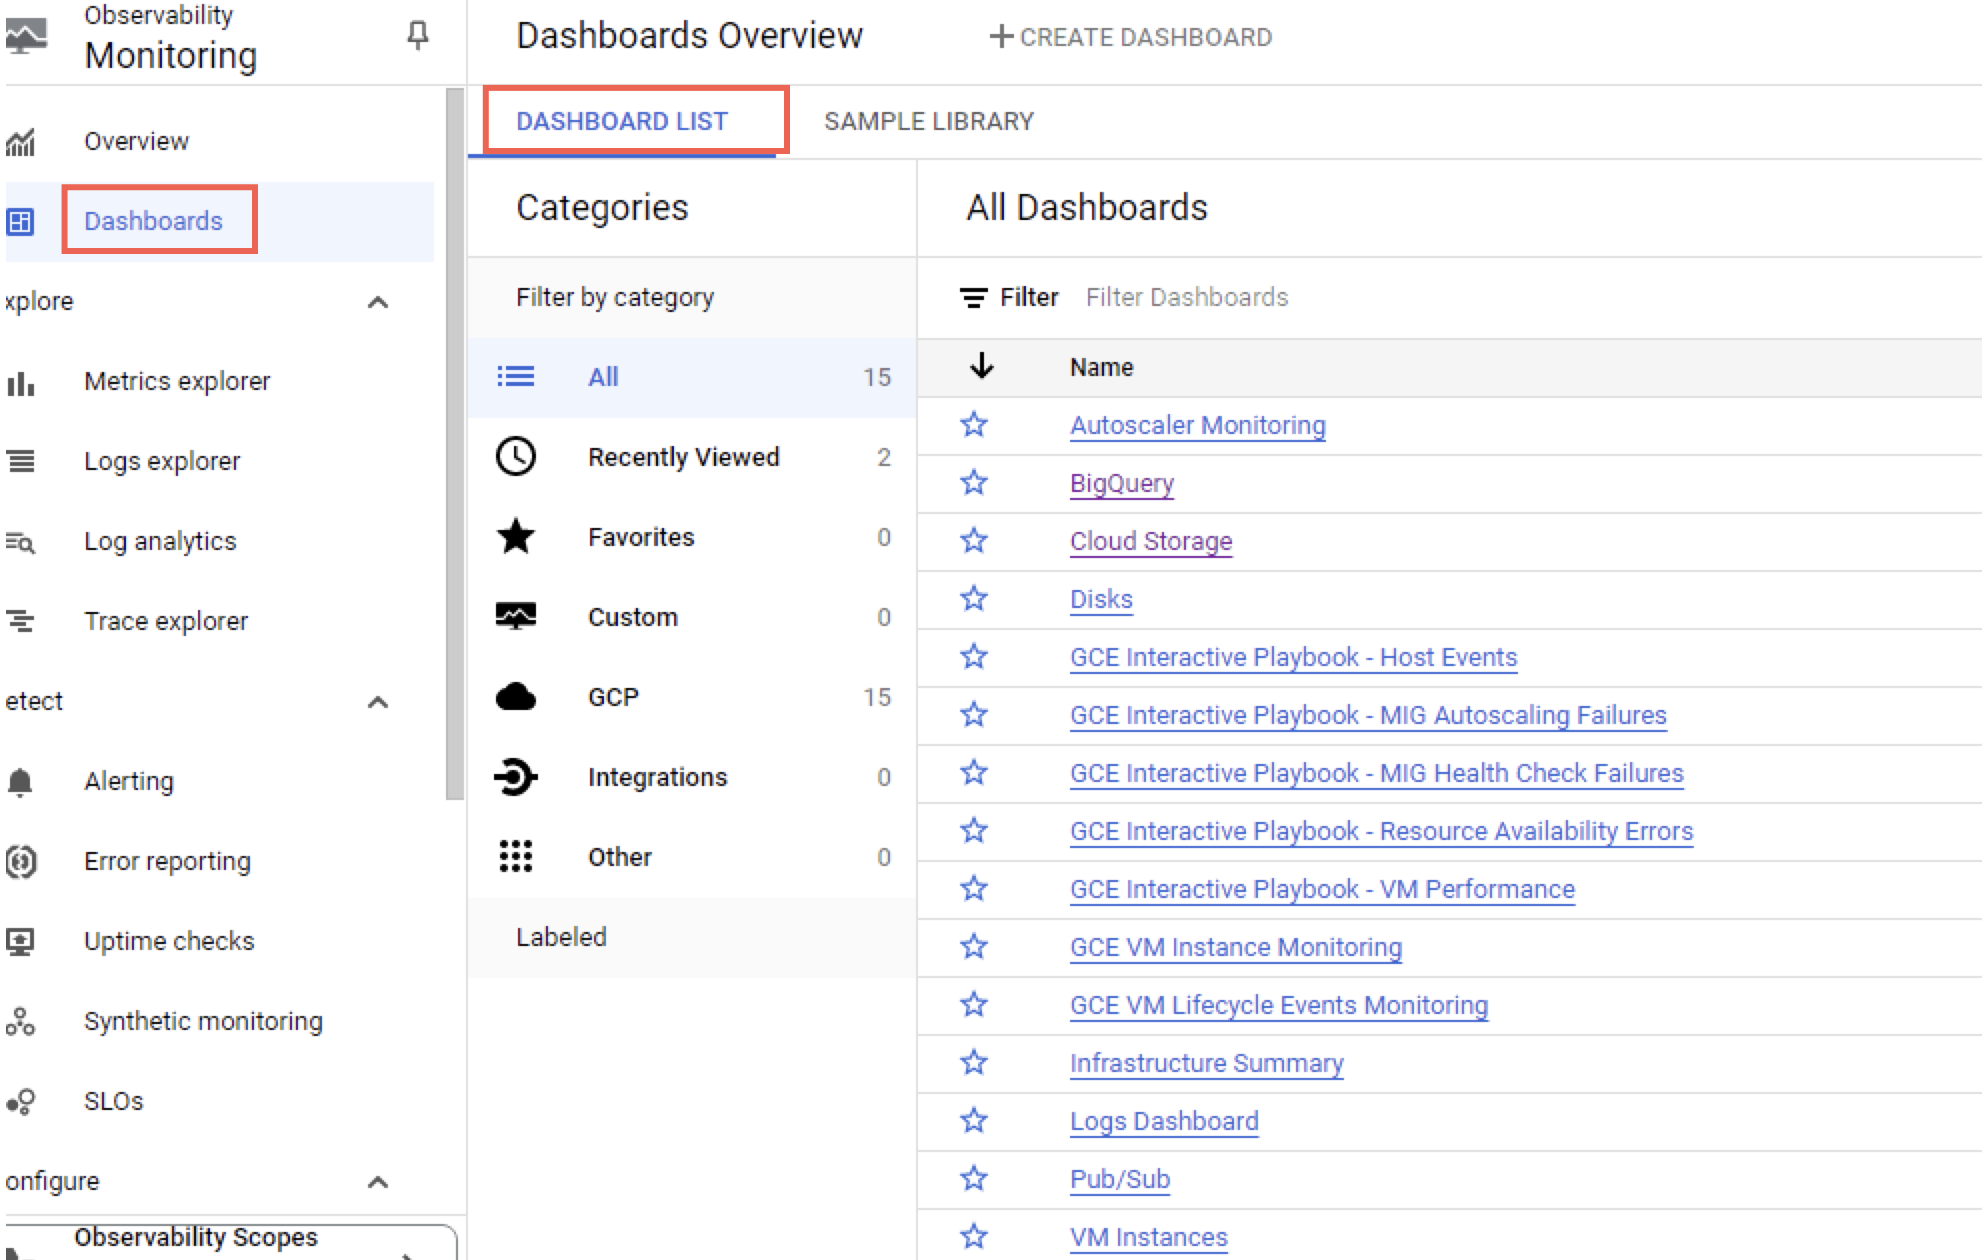Viewport: 1982px width, 1260px height.
Task: Star the Logs Dashboard row
Action: [x=974, y=1121]
